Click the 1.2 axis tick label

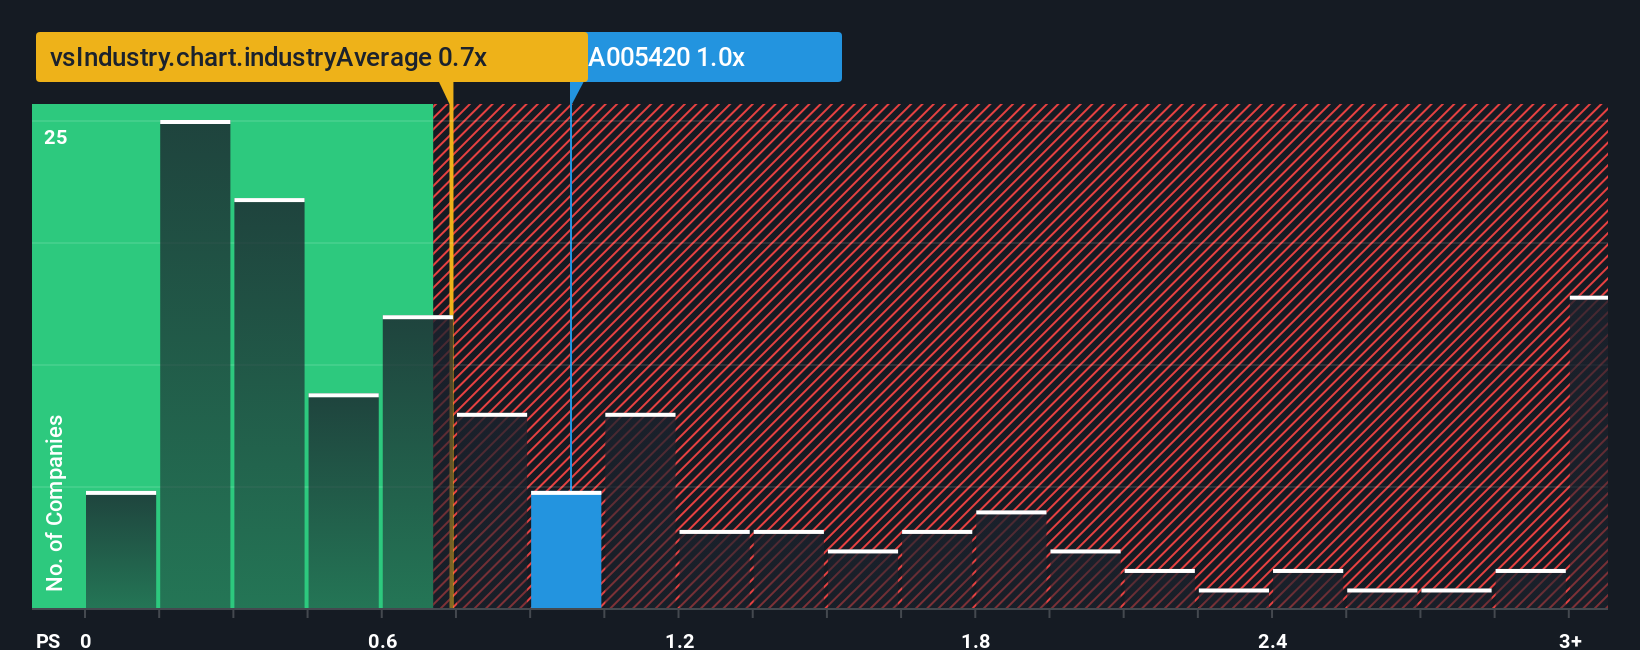(x=680, y=640)
